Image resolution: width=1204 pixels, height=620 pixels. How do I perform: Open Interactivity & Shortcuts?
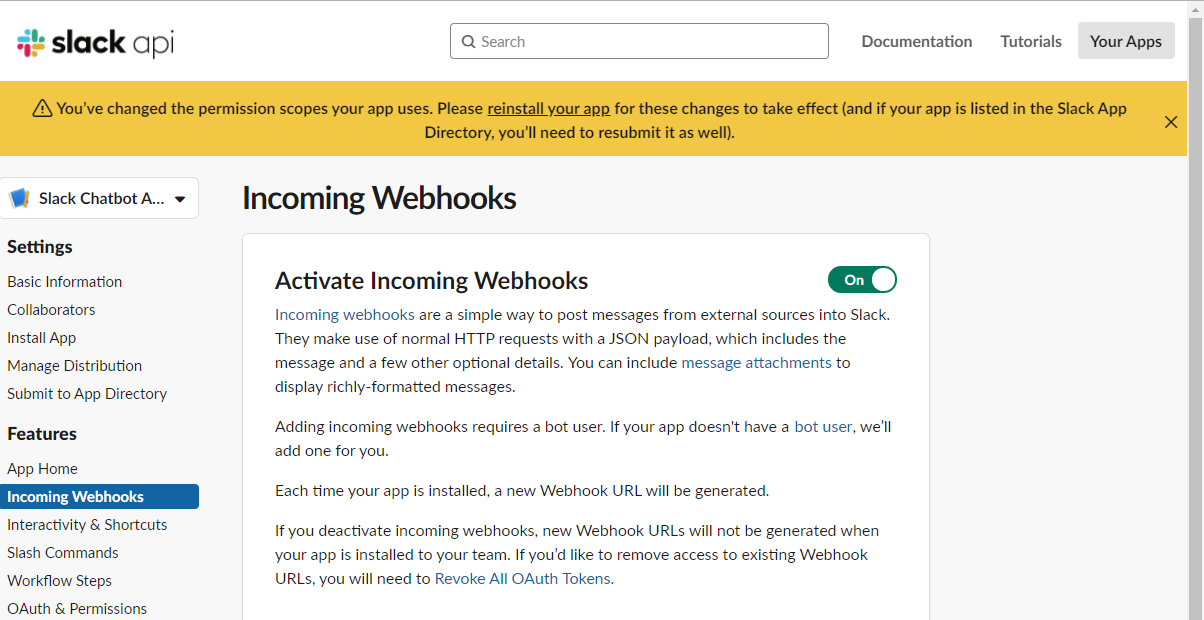[87, 525]
